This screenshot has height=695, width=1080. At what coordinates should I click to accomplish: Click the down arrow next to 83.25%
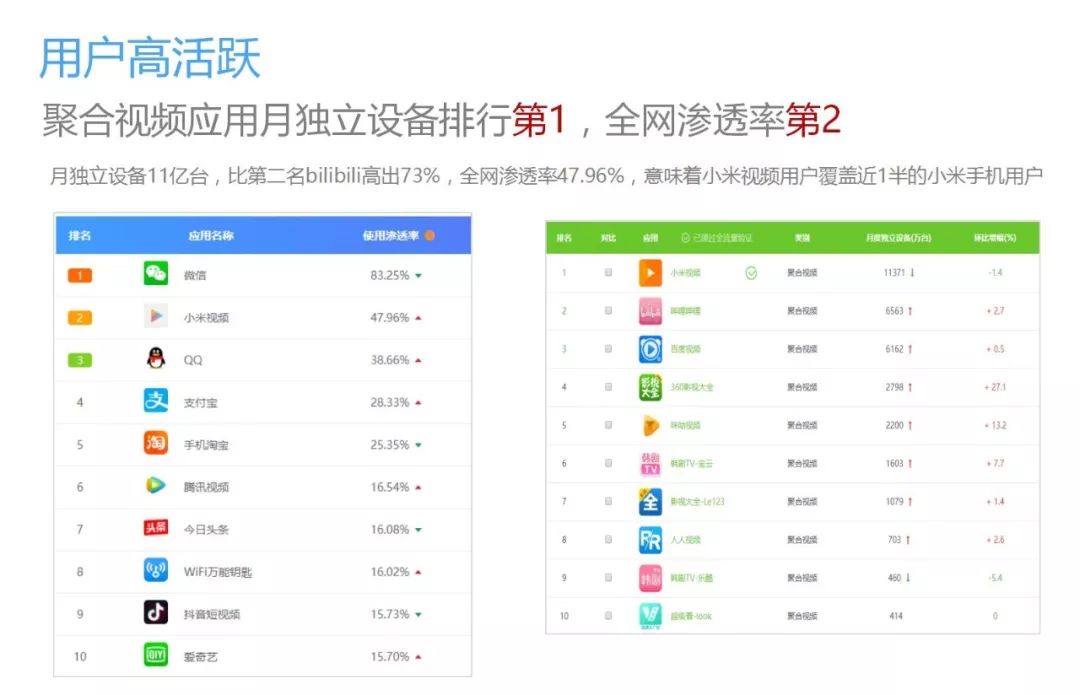[x=418, y=275]
